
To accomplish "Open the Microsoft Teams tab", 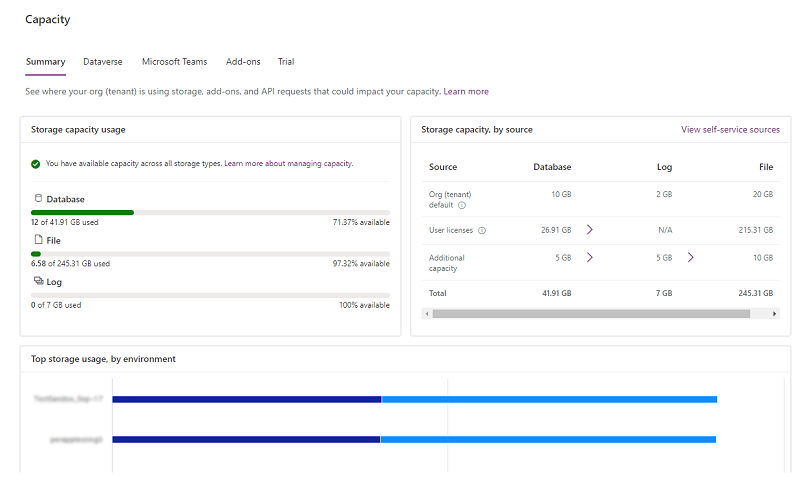I will (174, 62).
